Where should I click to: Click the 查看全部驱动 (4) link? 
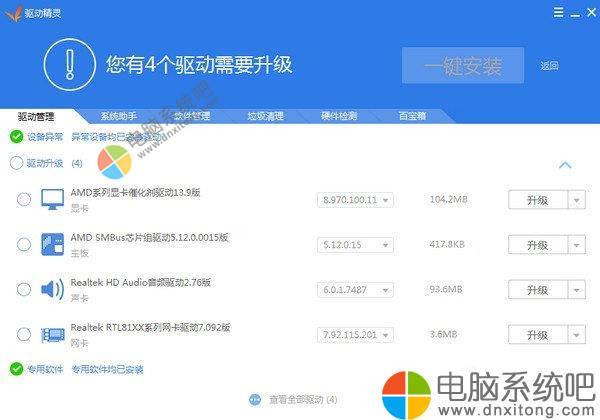point(303,400)
